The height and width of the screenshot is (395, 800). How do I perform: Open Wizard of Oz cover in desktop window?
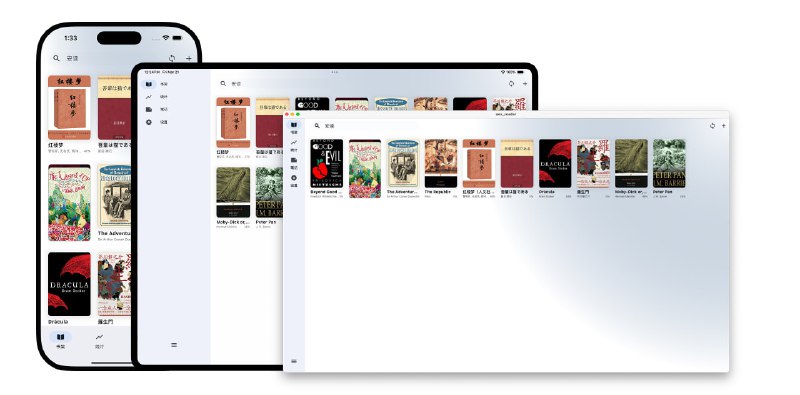click(x=365, y=168)
